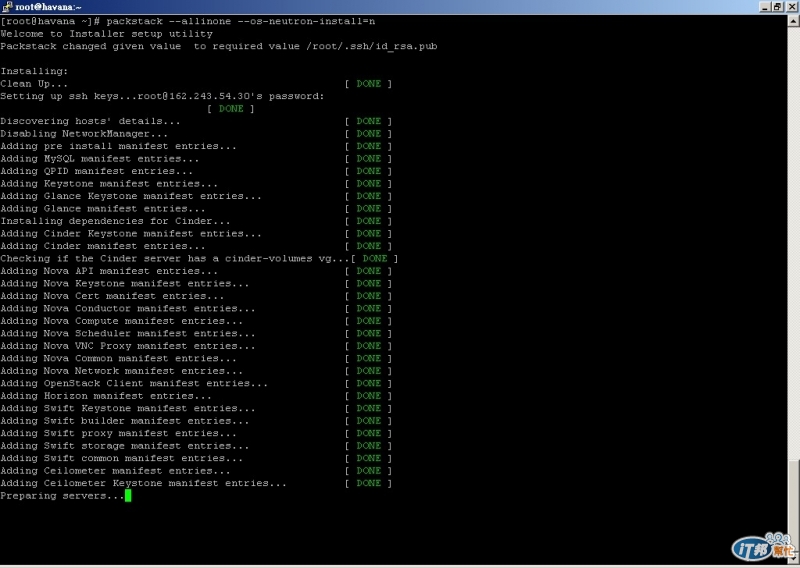Click the 'Clean Up...' line
800x568 pixels.
pyautogui.click(x=34, y=84)
